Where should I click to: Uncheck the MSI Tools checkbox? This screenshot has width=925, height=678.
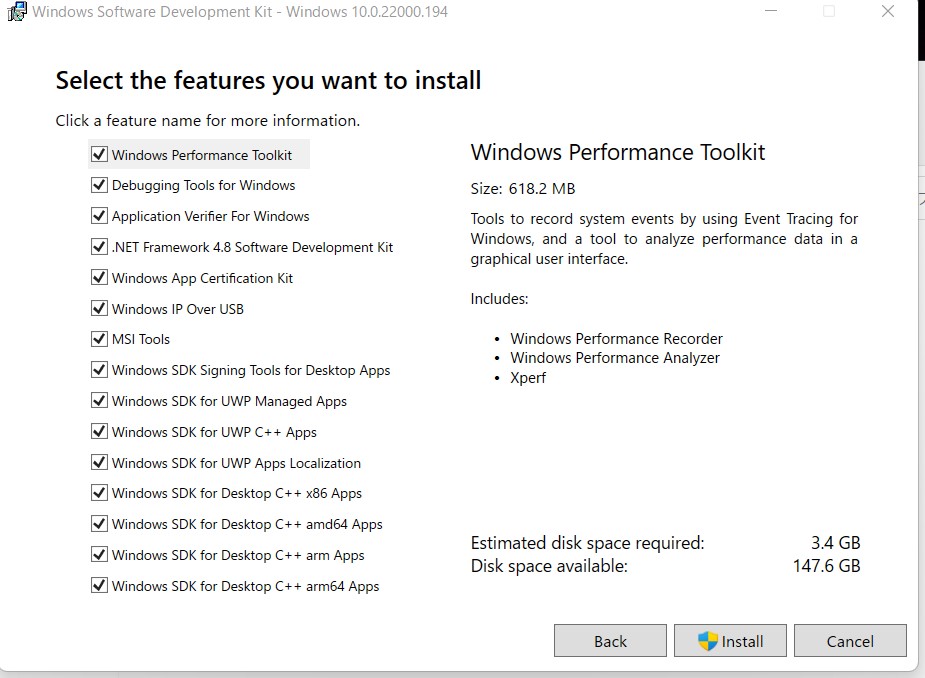99,339
